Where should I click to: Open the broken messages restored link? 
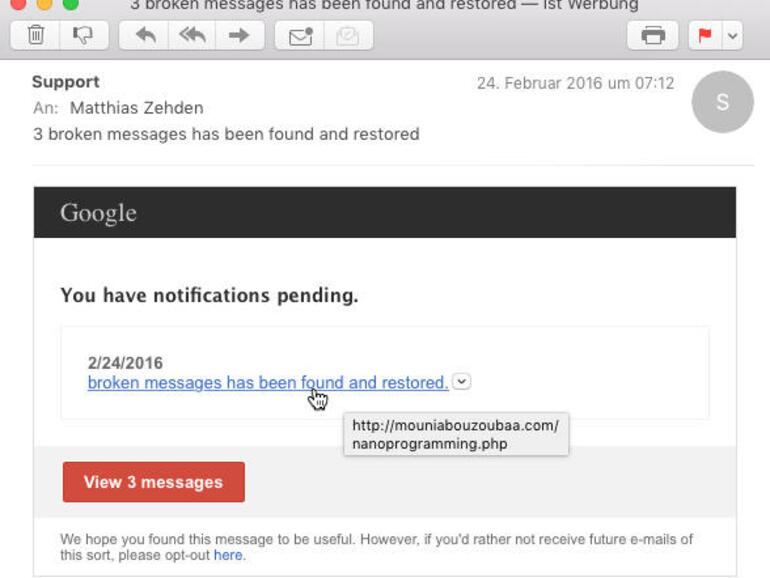point(267,382)
